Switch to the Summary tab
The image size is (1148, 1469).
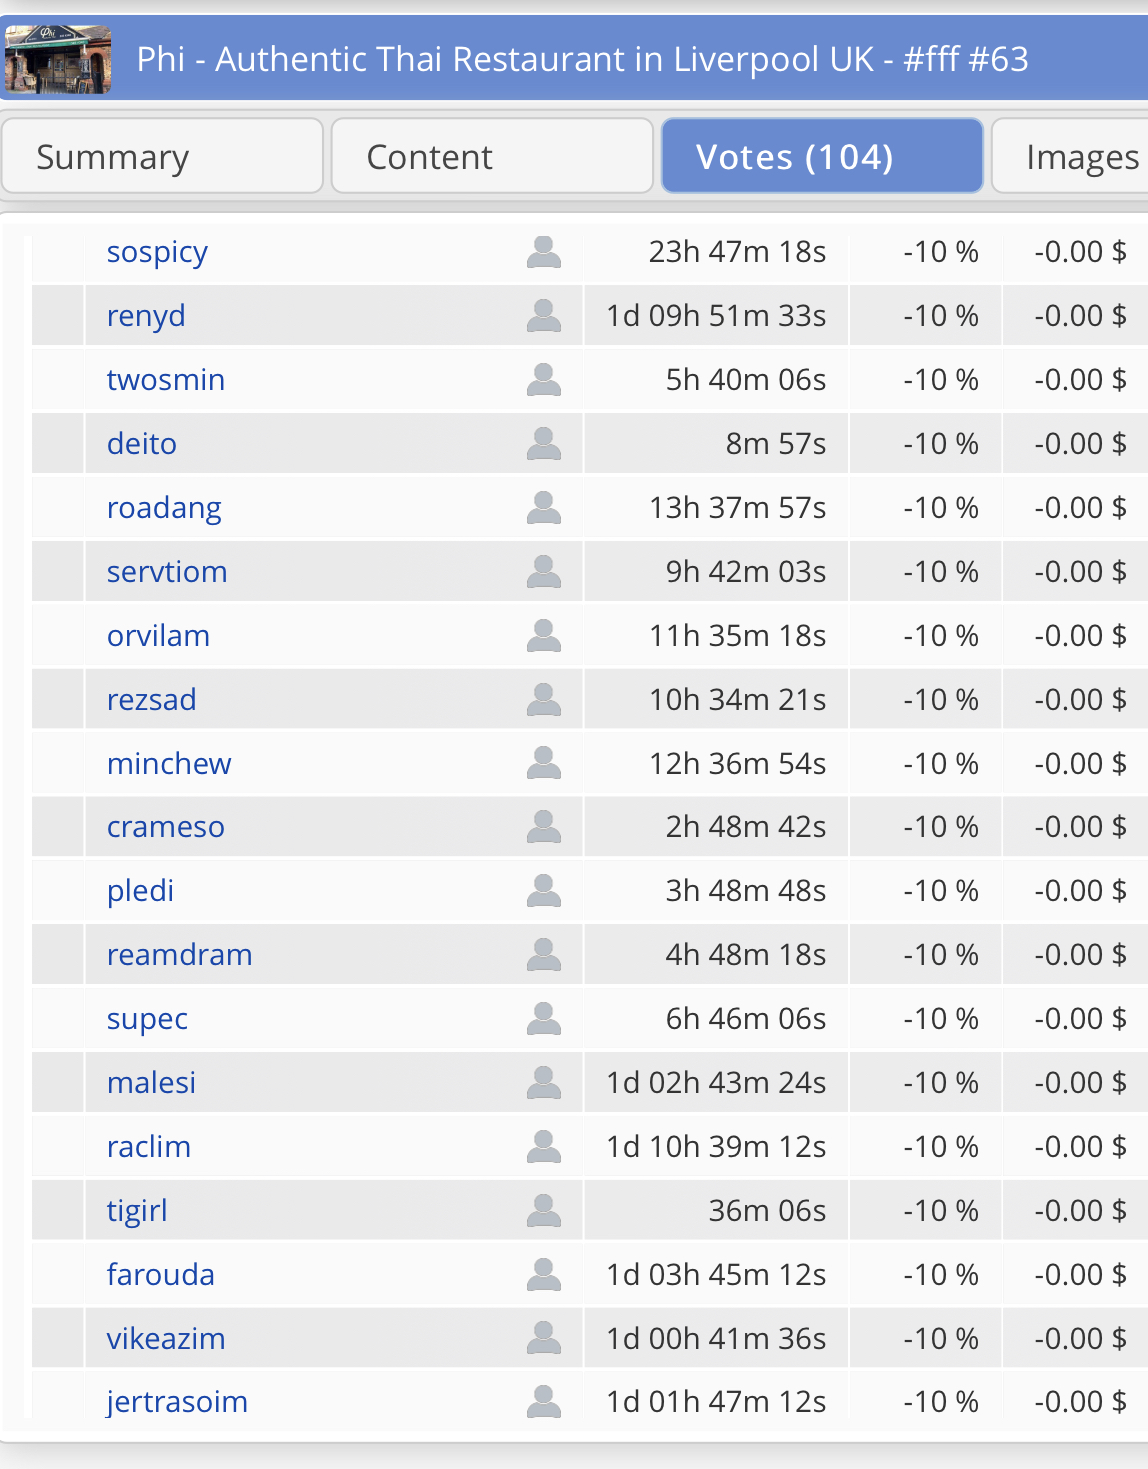pos(162,157)
